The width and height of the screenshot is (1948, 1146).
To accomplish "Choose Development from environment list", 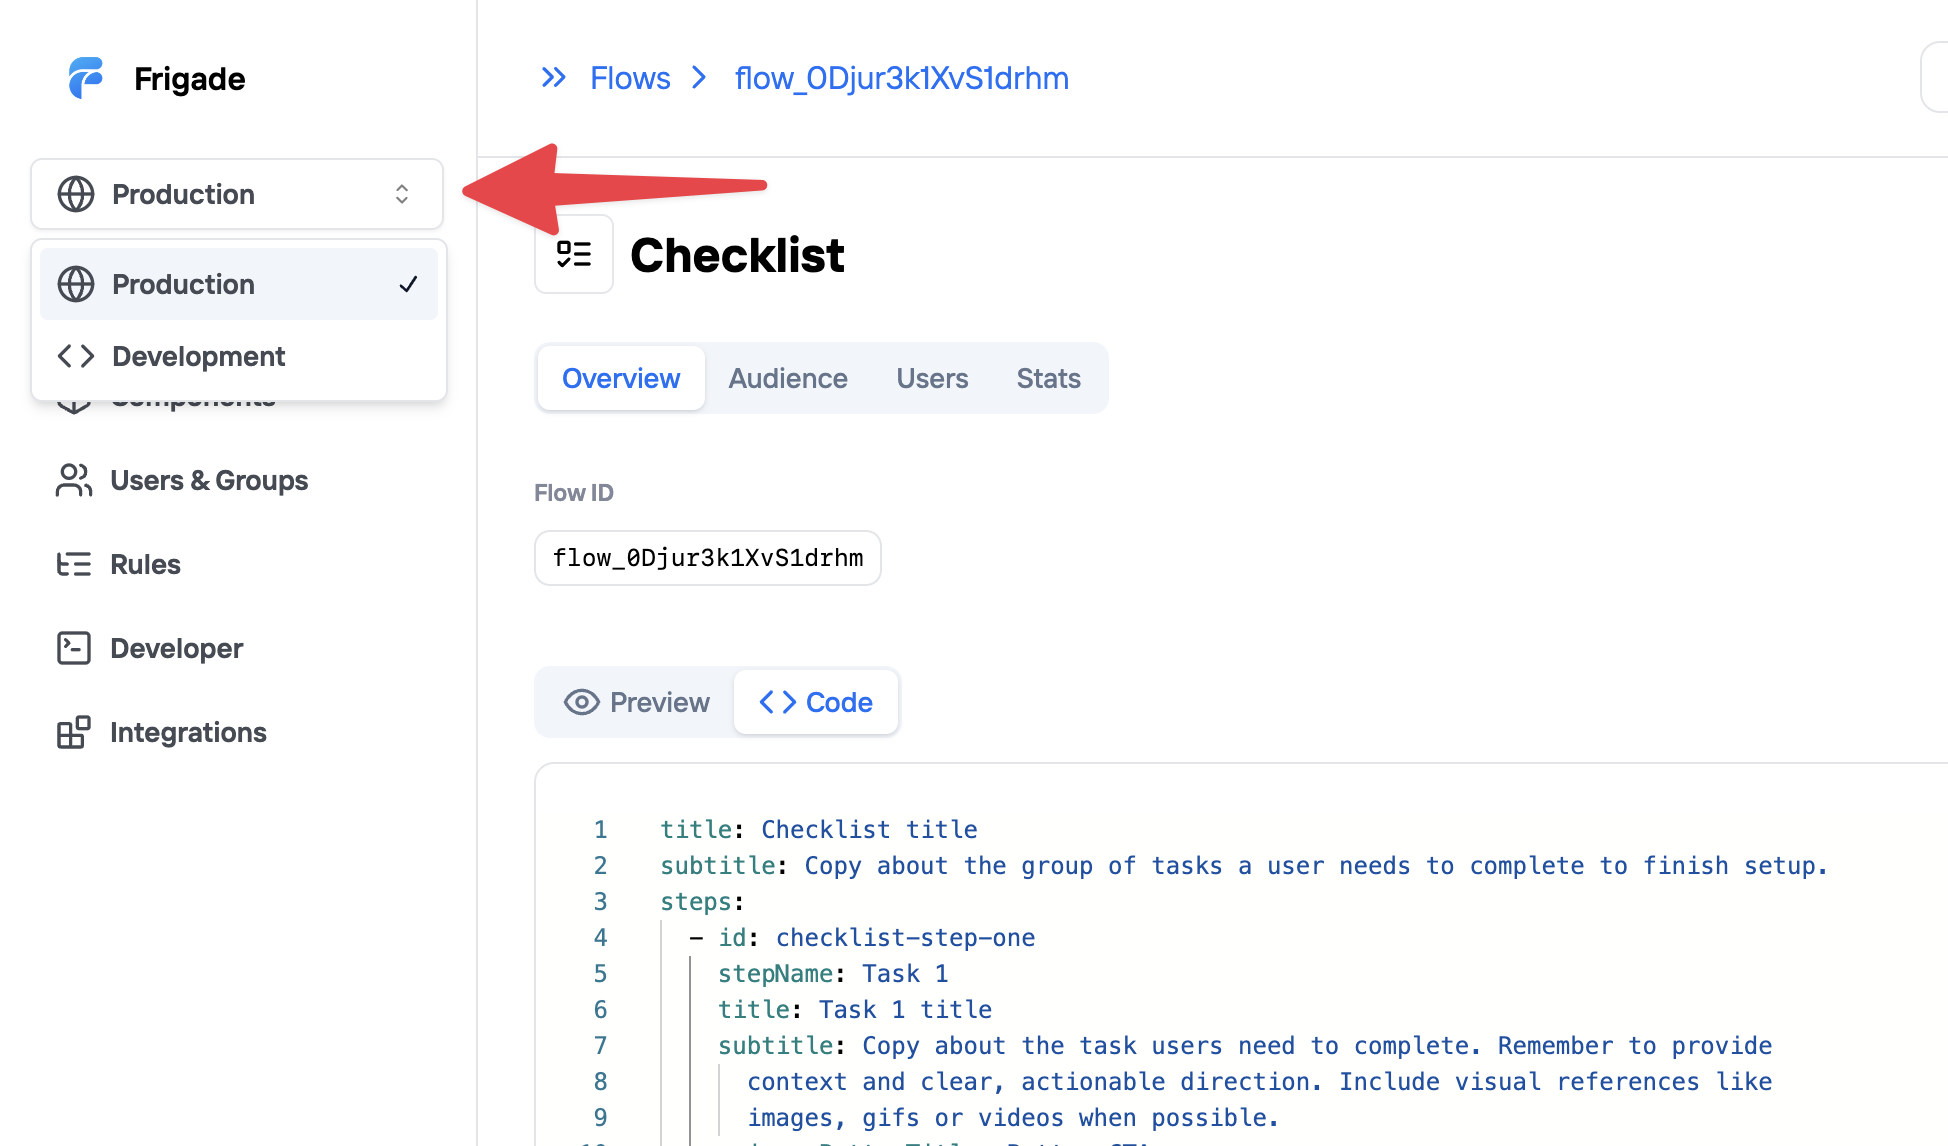I will coord(198,356).
